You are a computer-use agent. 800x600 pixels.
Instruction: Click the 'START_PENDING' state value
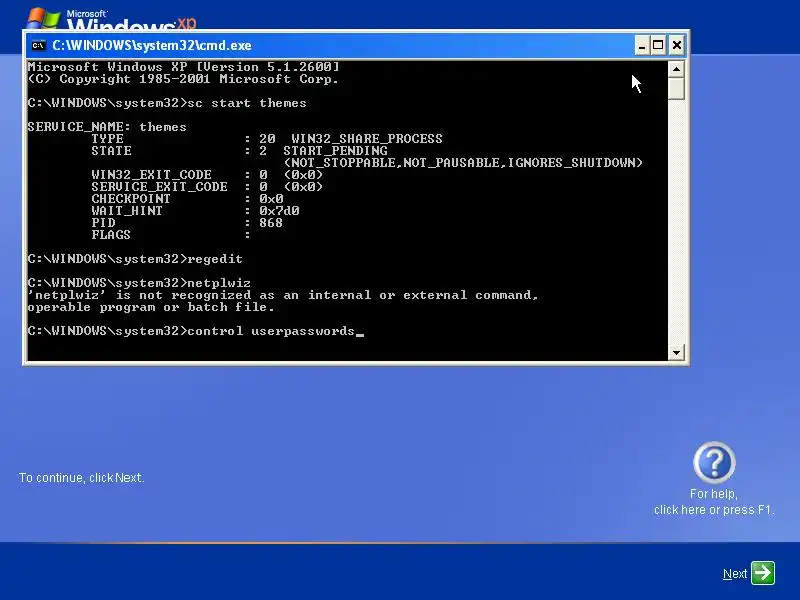pos(335,151)
